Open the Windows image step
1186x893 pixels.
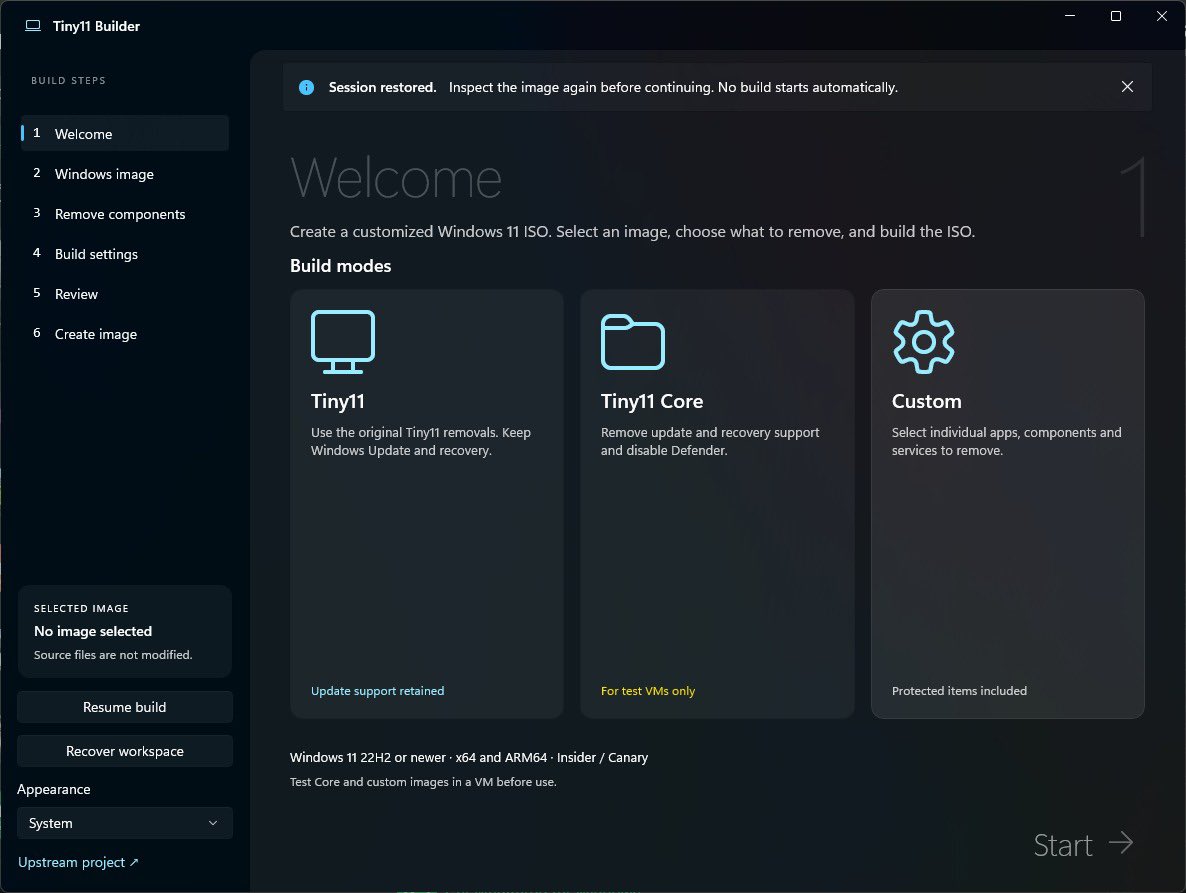[x=125, y=174]
